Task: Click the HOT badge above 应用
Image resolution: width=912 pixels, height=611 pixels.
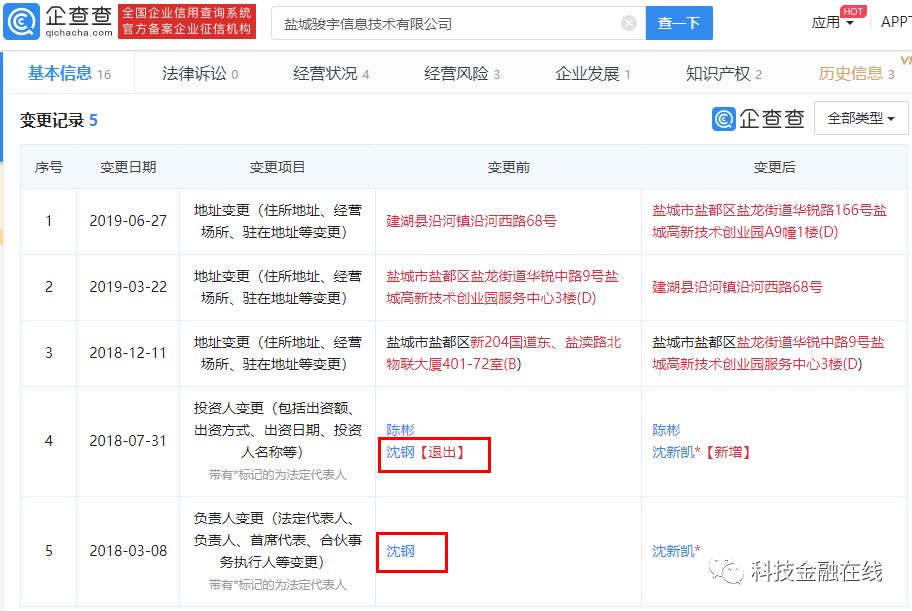Action: [x=853, y=11]
